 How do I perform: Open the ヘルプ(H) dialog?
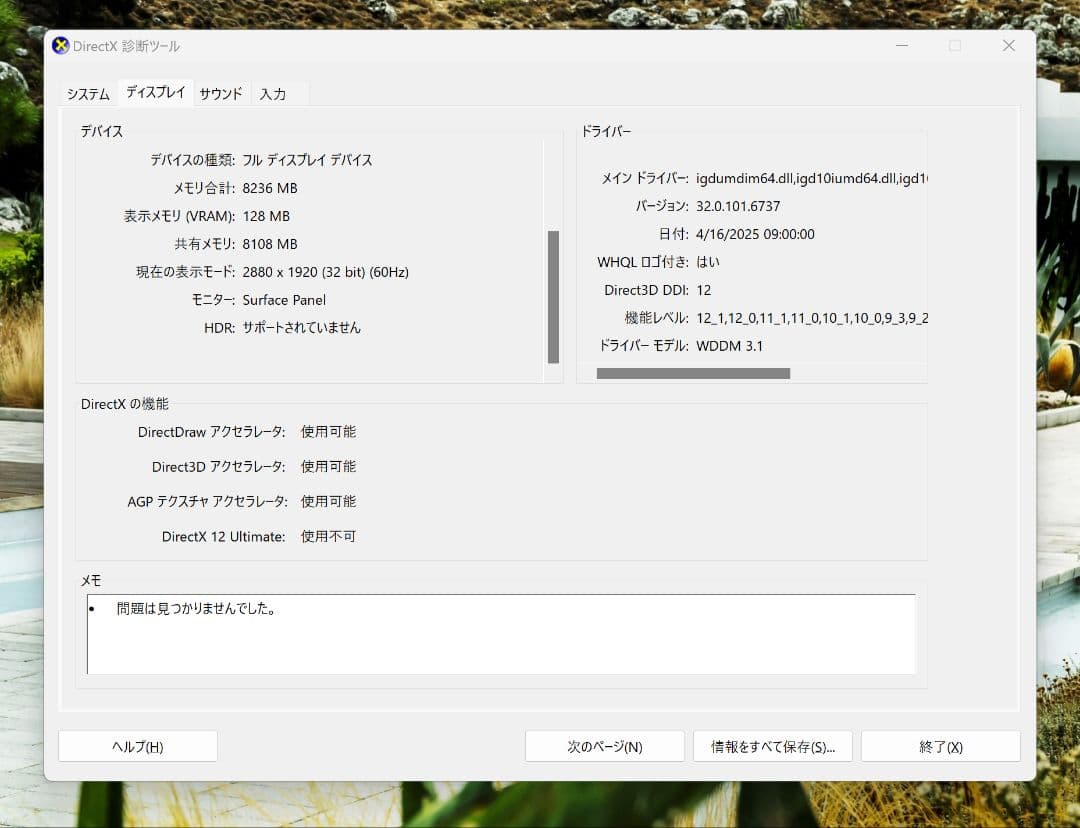(x=138, y=745)
